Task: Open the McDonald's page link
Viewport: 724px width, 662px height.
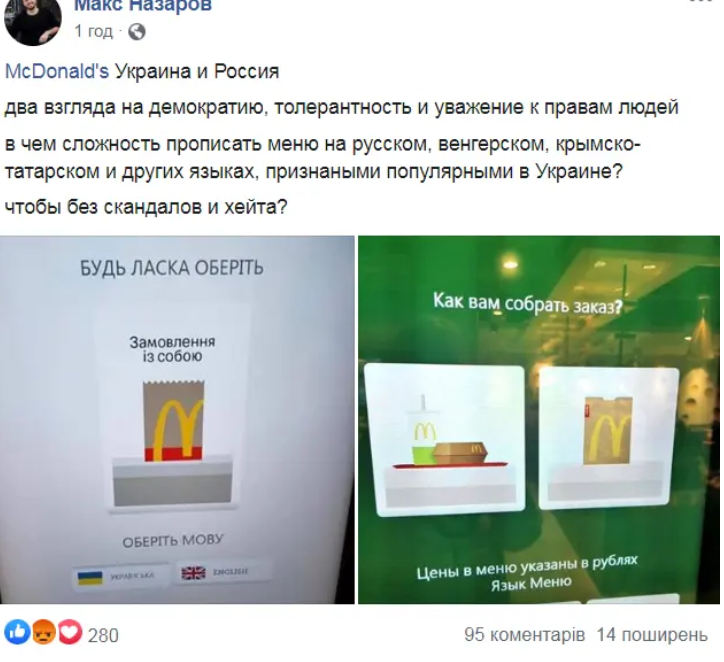Action: tap(57, 72)
